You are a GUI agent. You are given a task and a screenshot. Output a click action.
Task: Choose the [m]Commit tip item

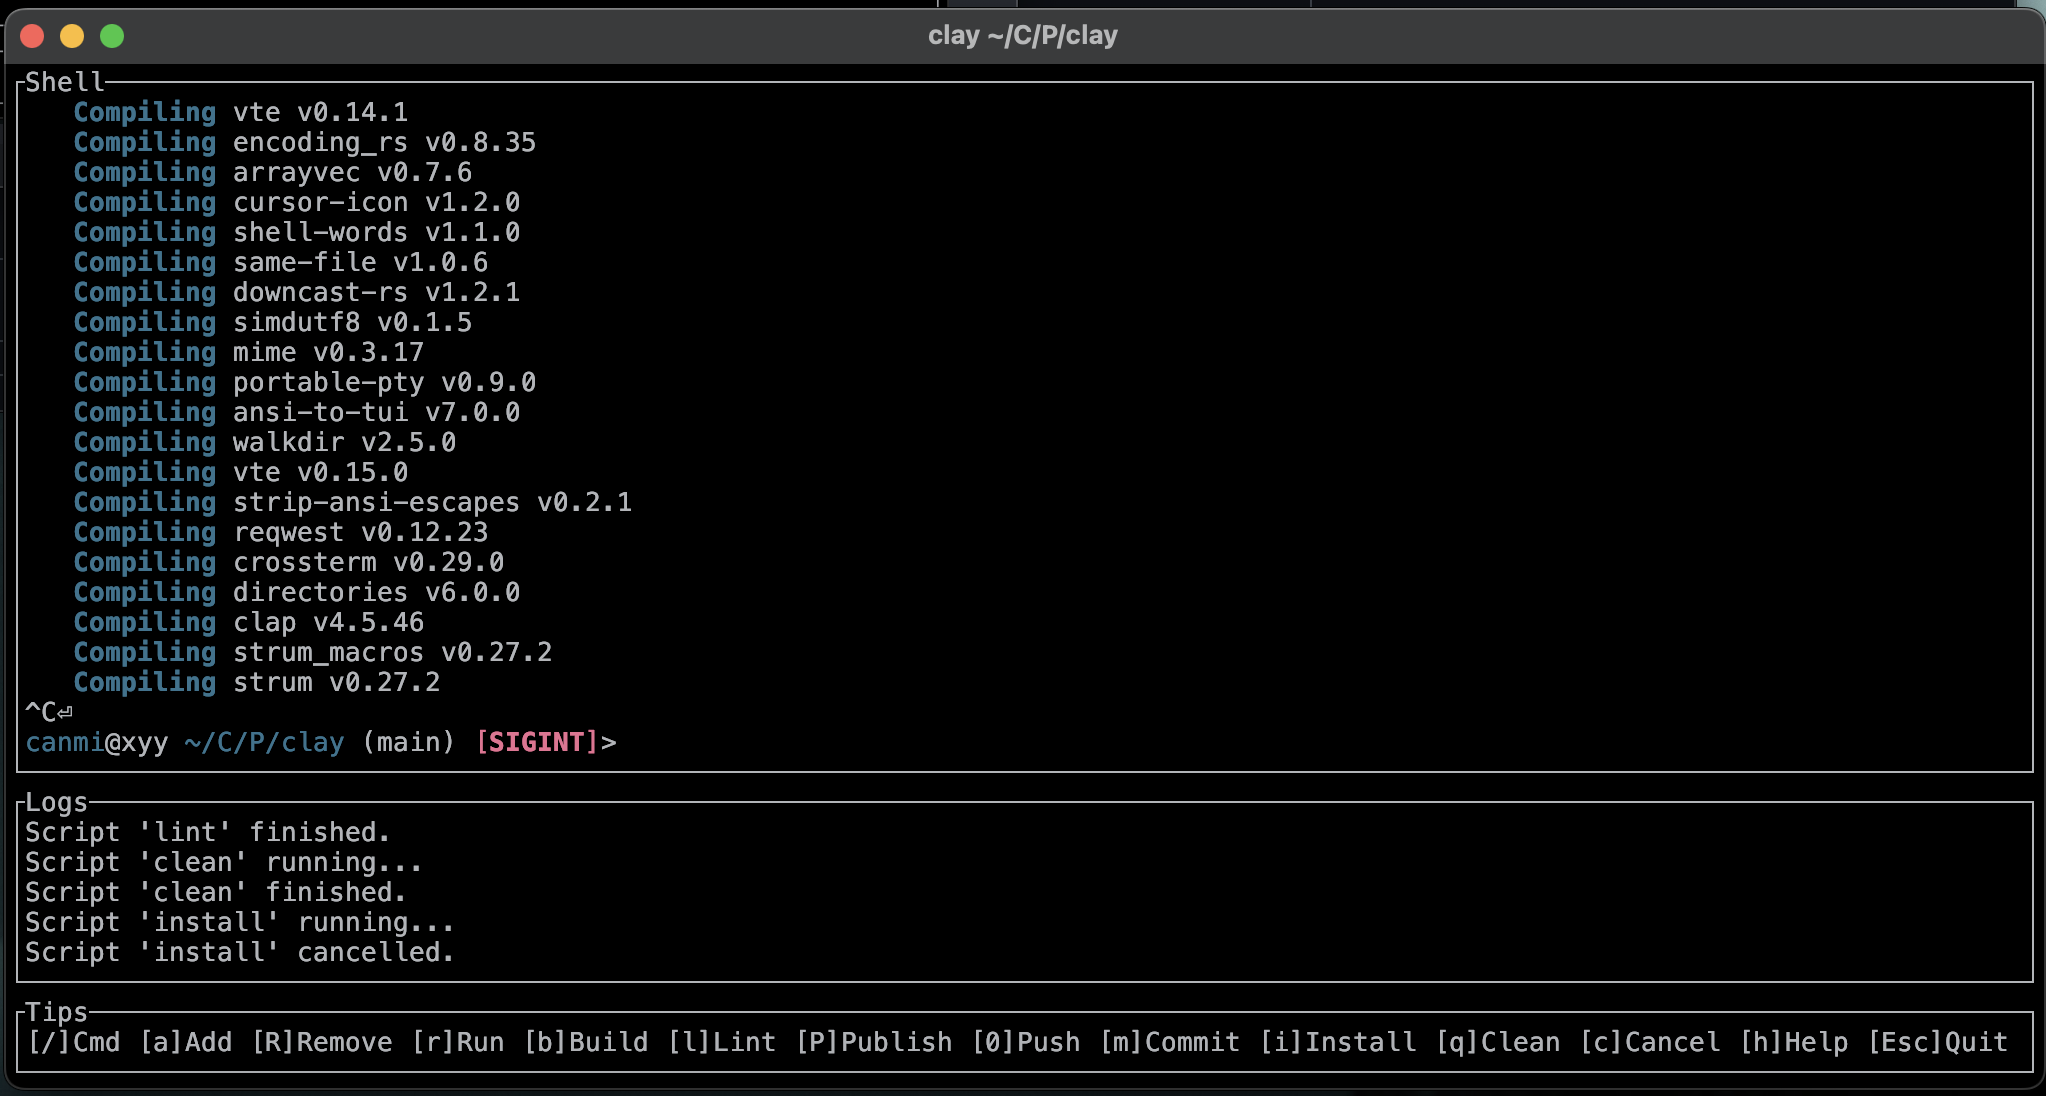click(1170, 1042)
